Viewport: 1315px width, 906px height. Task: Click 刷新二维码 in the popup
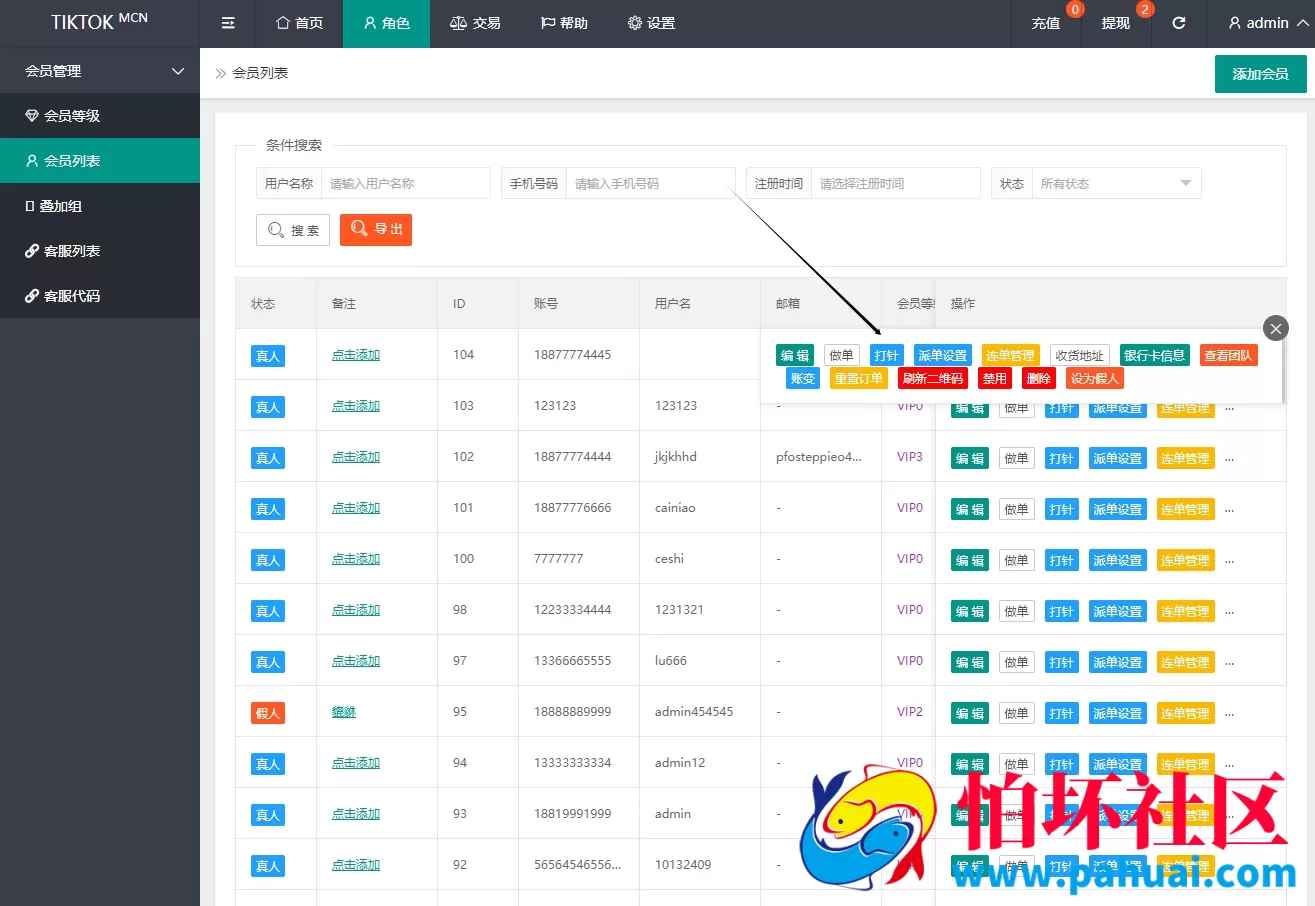[933, 378]
